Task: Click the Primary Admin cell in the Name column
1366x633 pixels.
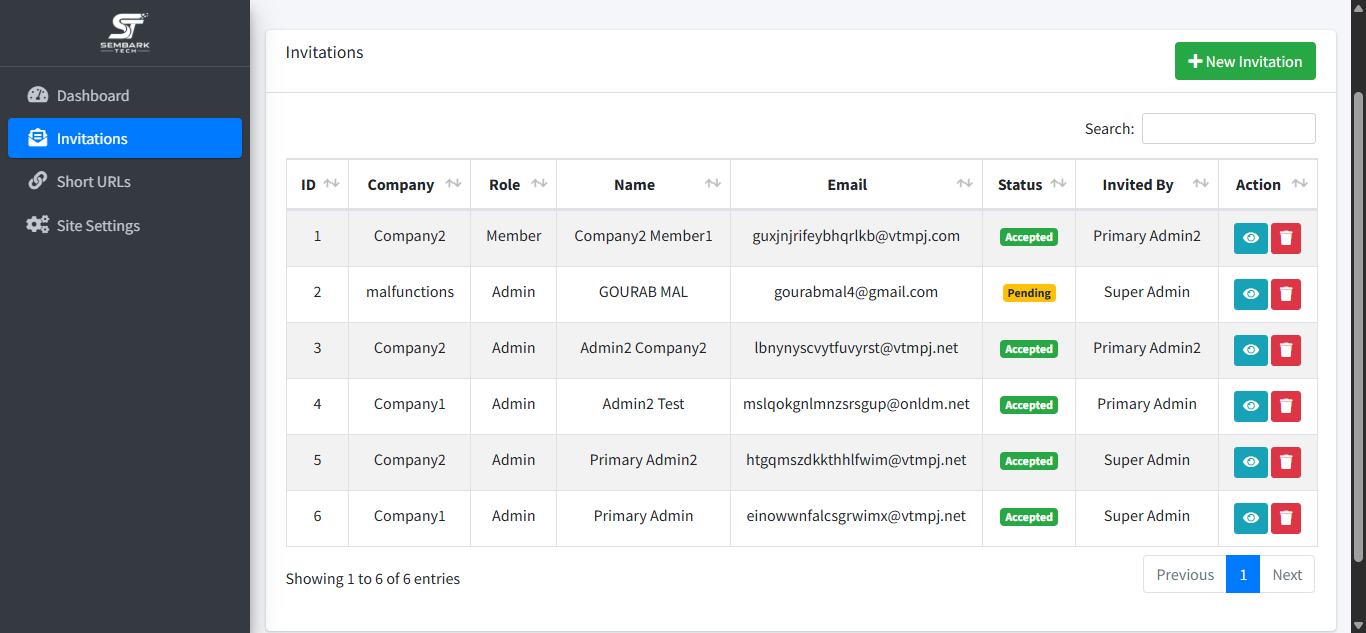Action: coord(643,516)
